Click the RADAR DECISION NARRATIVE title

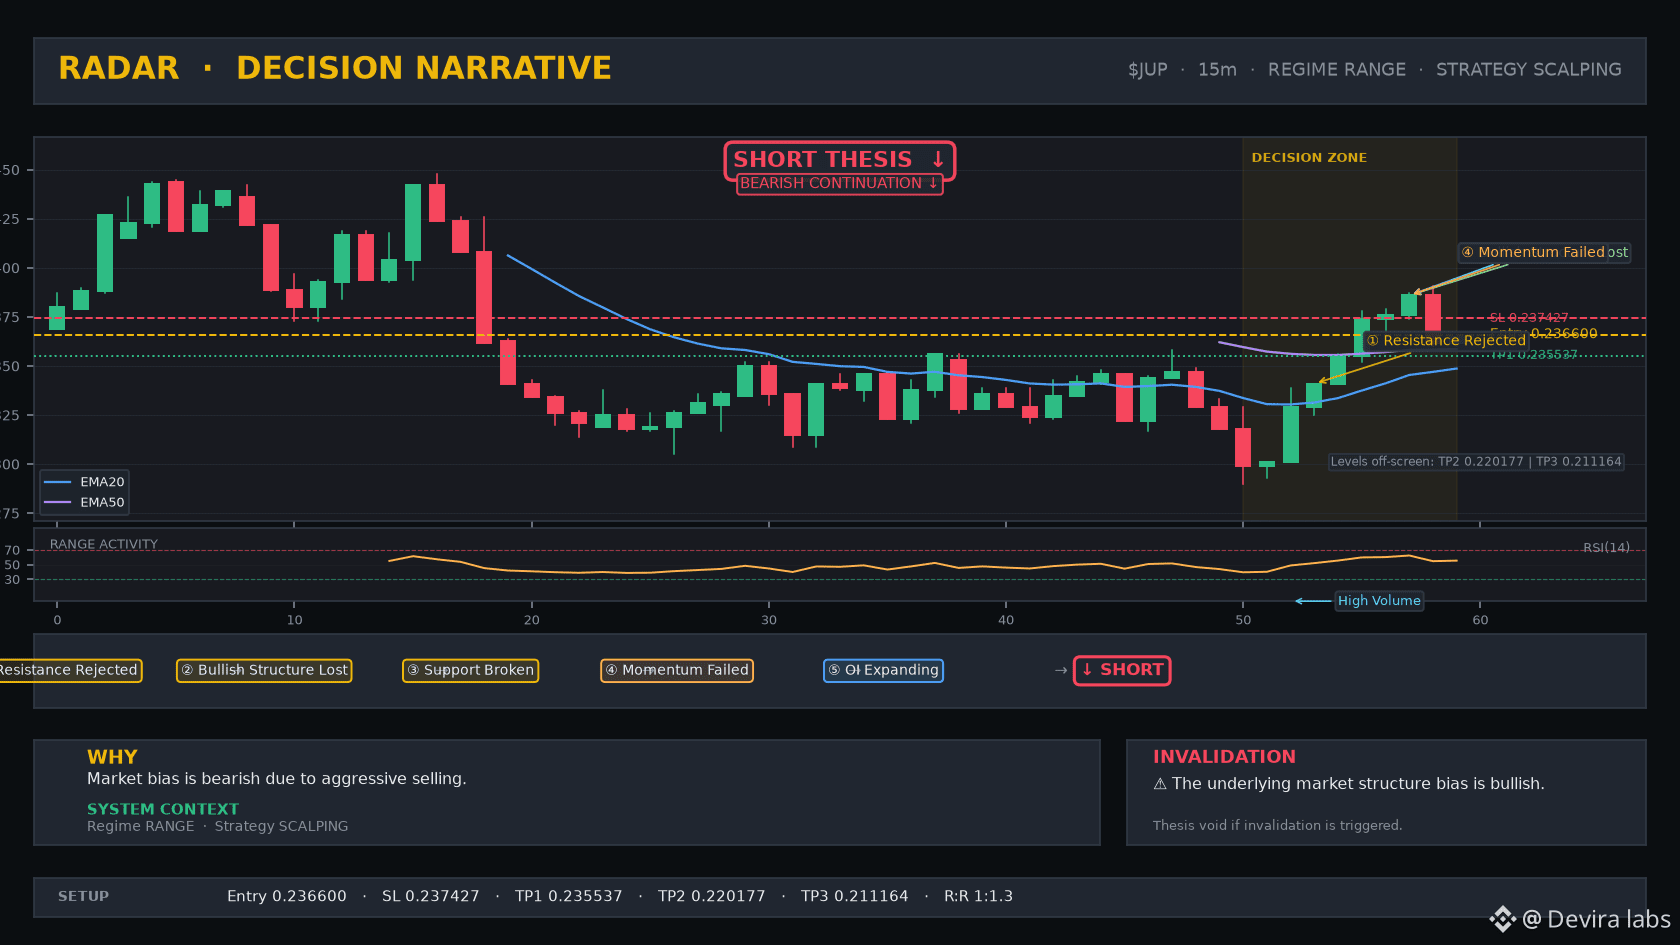click(335, 68)
